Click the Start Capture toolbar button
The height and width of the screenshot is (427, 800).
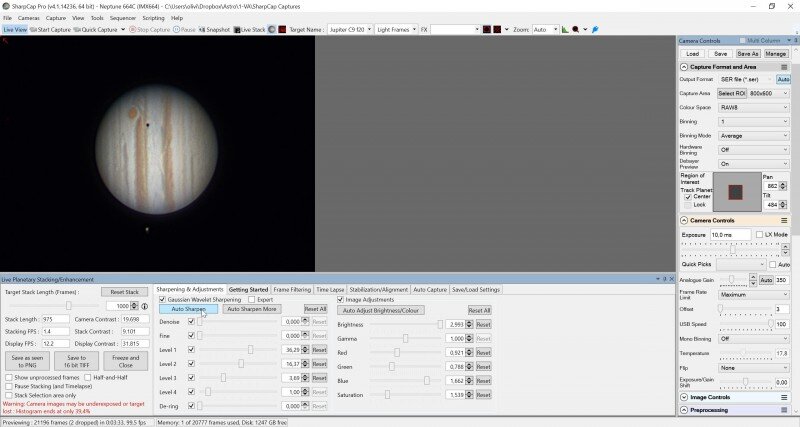point(51,30)
